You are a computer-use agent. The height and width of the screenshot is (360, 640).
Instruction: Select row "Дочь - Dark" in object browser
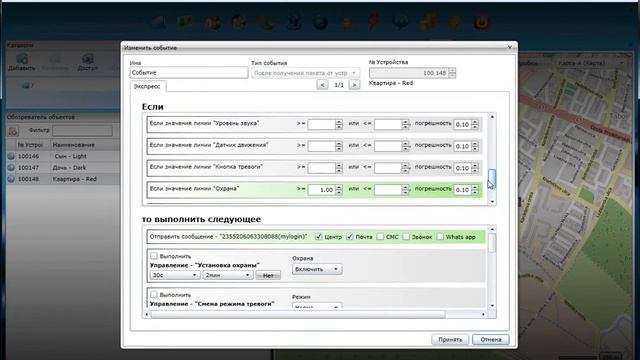point(63,167)
